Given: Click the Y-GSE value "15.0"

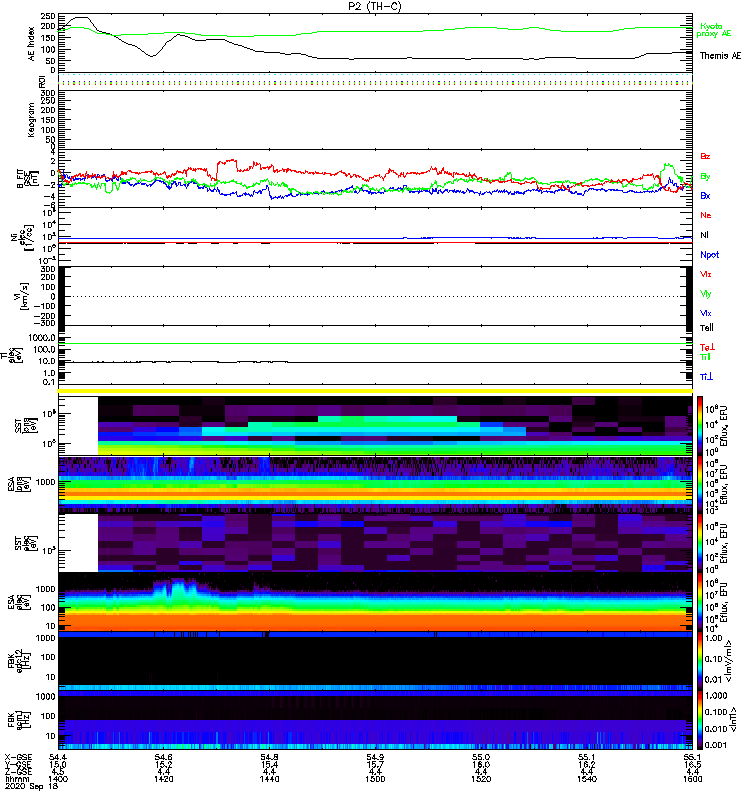Looking at the screenshot, I should (58, 764).
